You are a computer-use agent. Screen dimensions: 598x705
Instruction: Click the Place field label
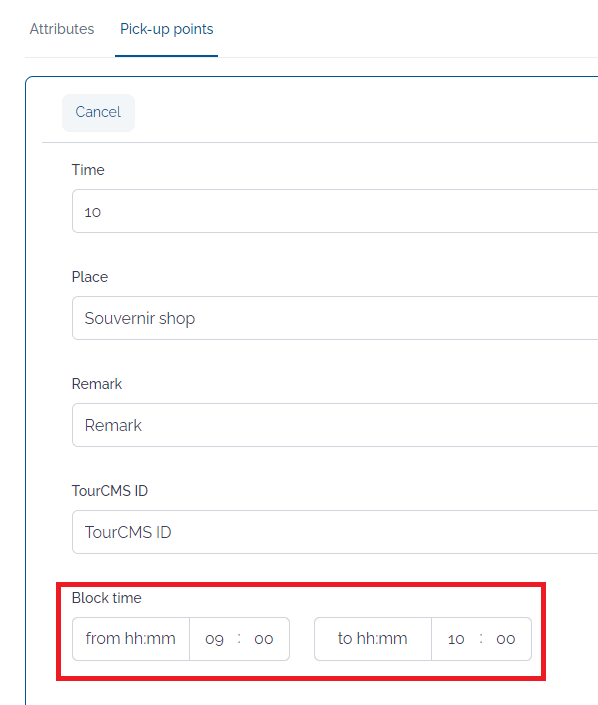point(90,277)
